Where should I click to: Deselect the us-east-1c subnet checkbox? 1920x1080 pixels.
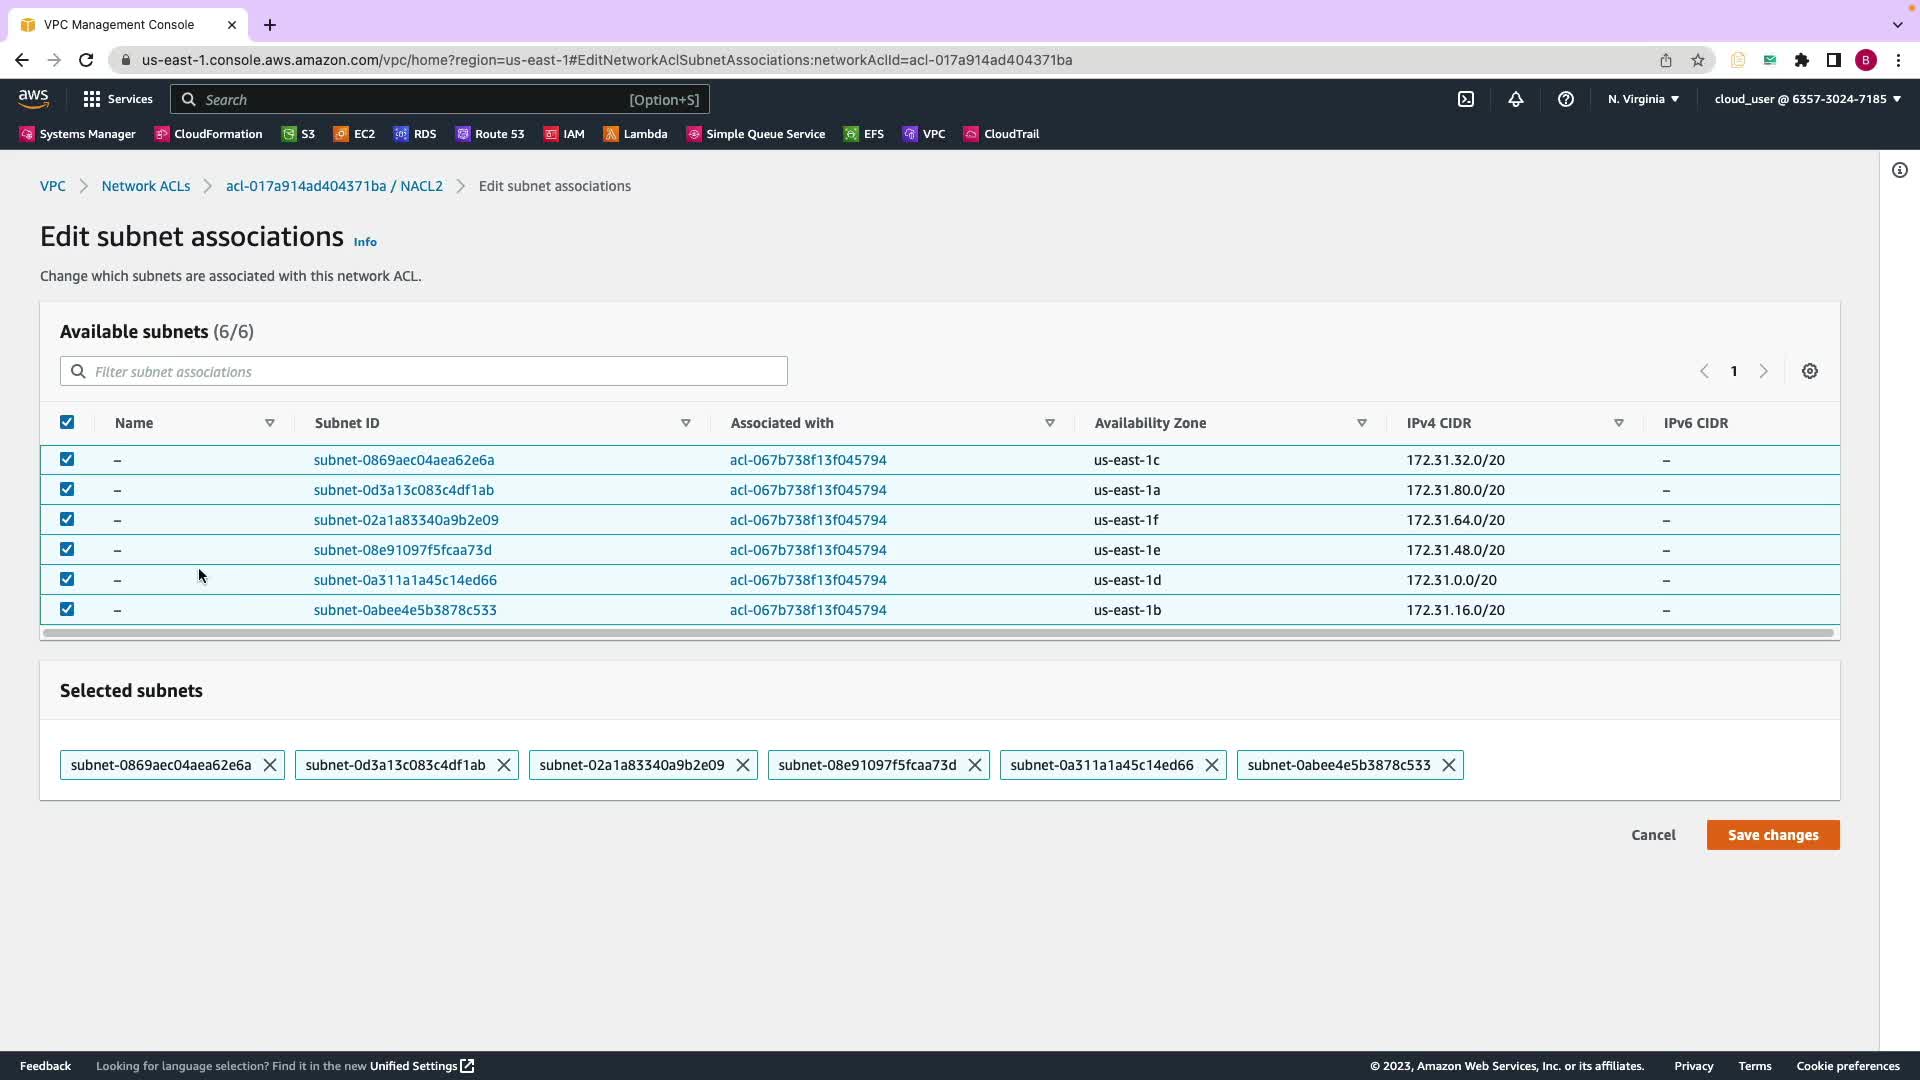coord(67,459)
